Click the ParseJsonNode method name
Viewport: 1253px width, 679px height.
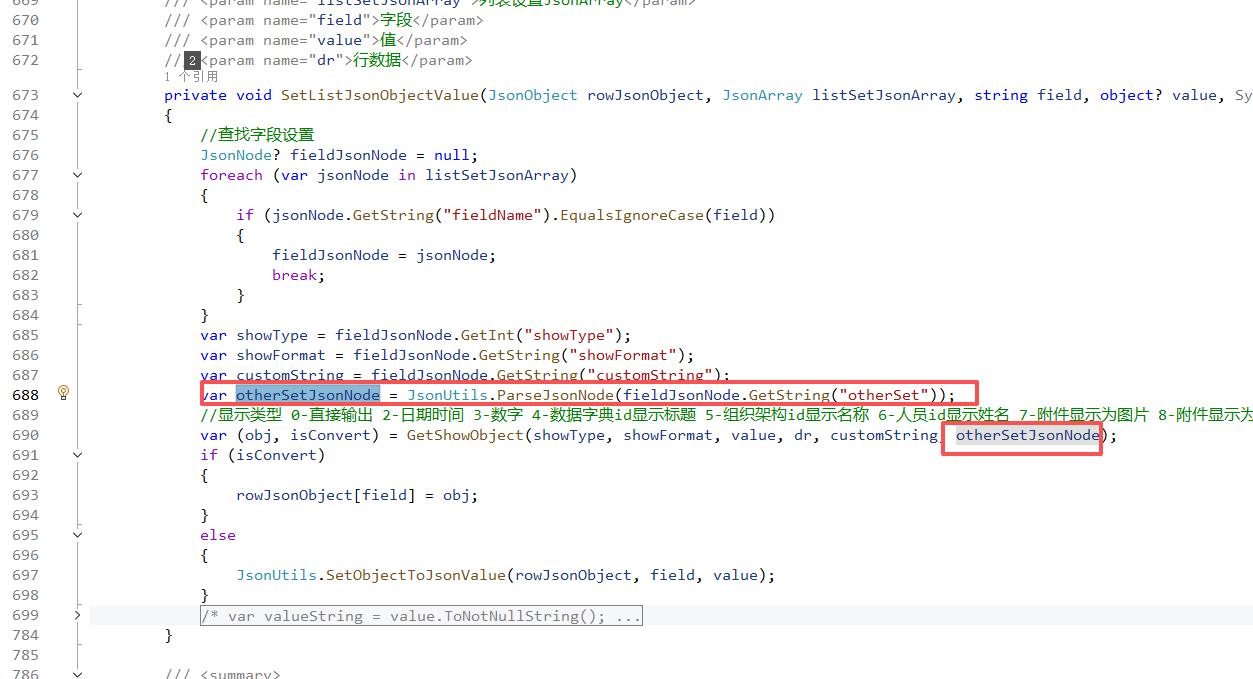tap(563, 395)
